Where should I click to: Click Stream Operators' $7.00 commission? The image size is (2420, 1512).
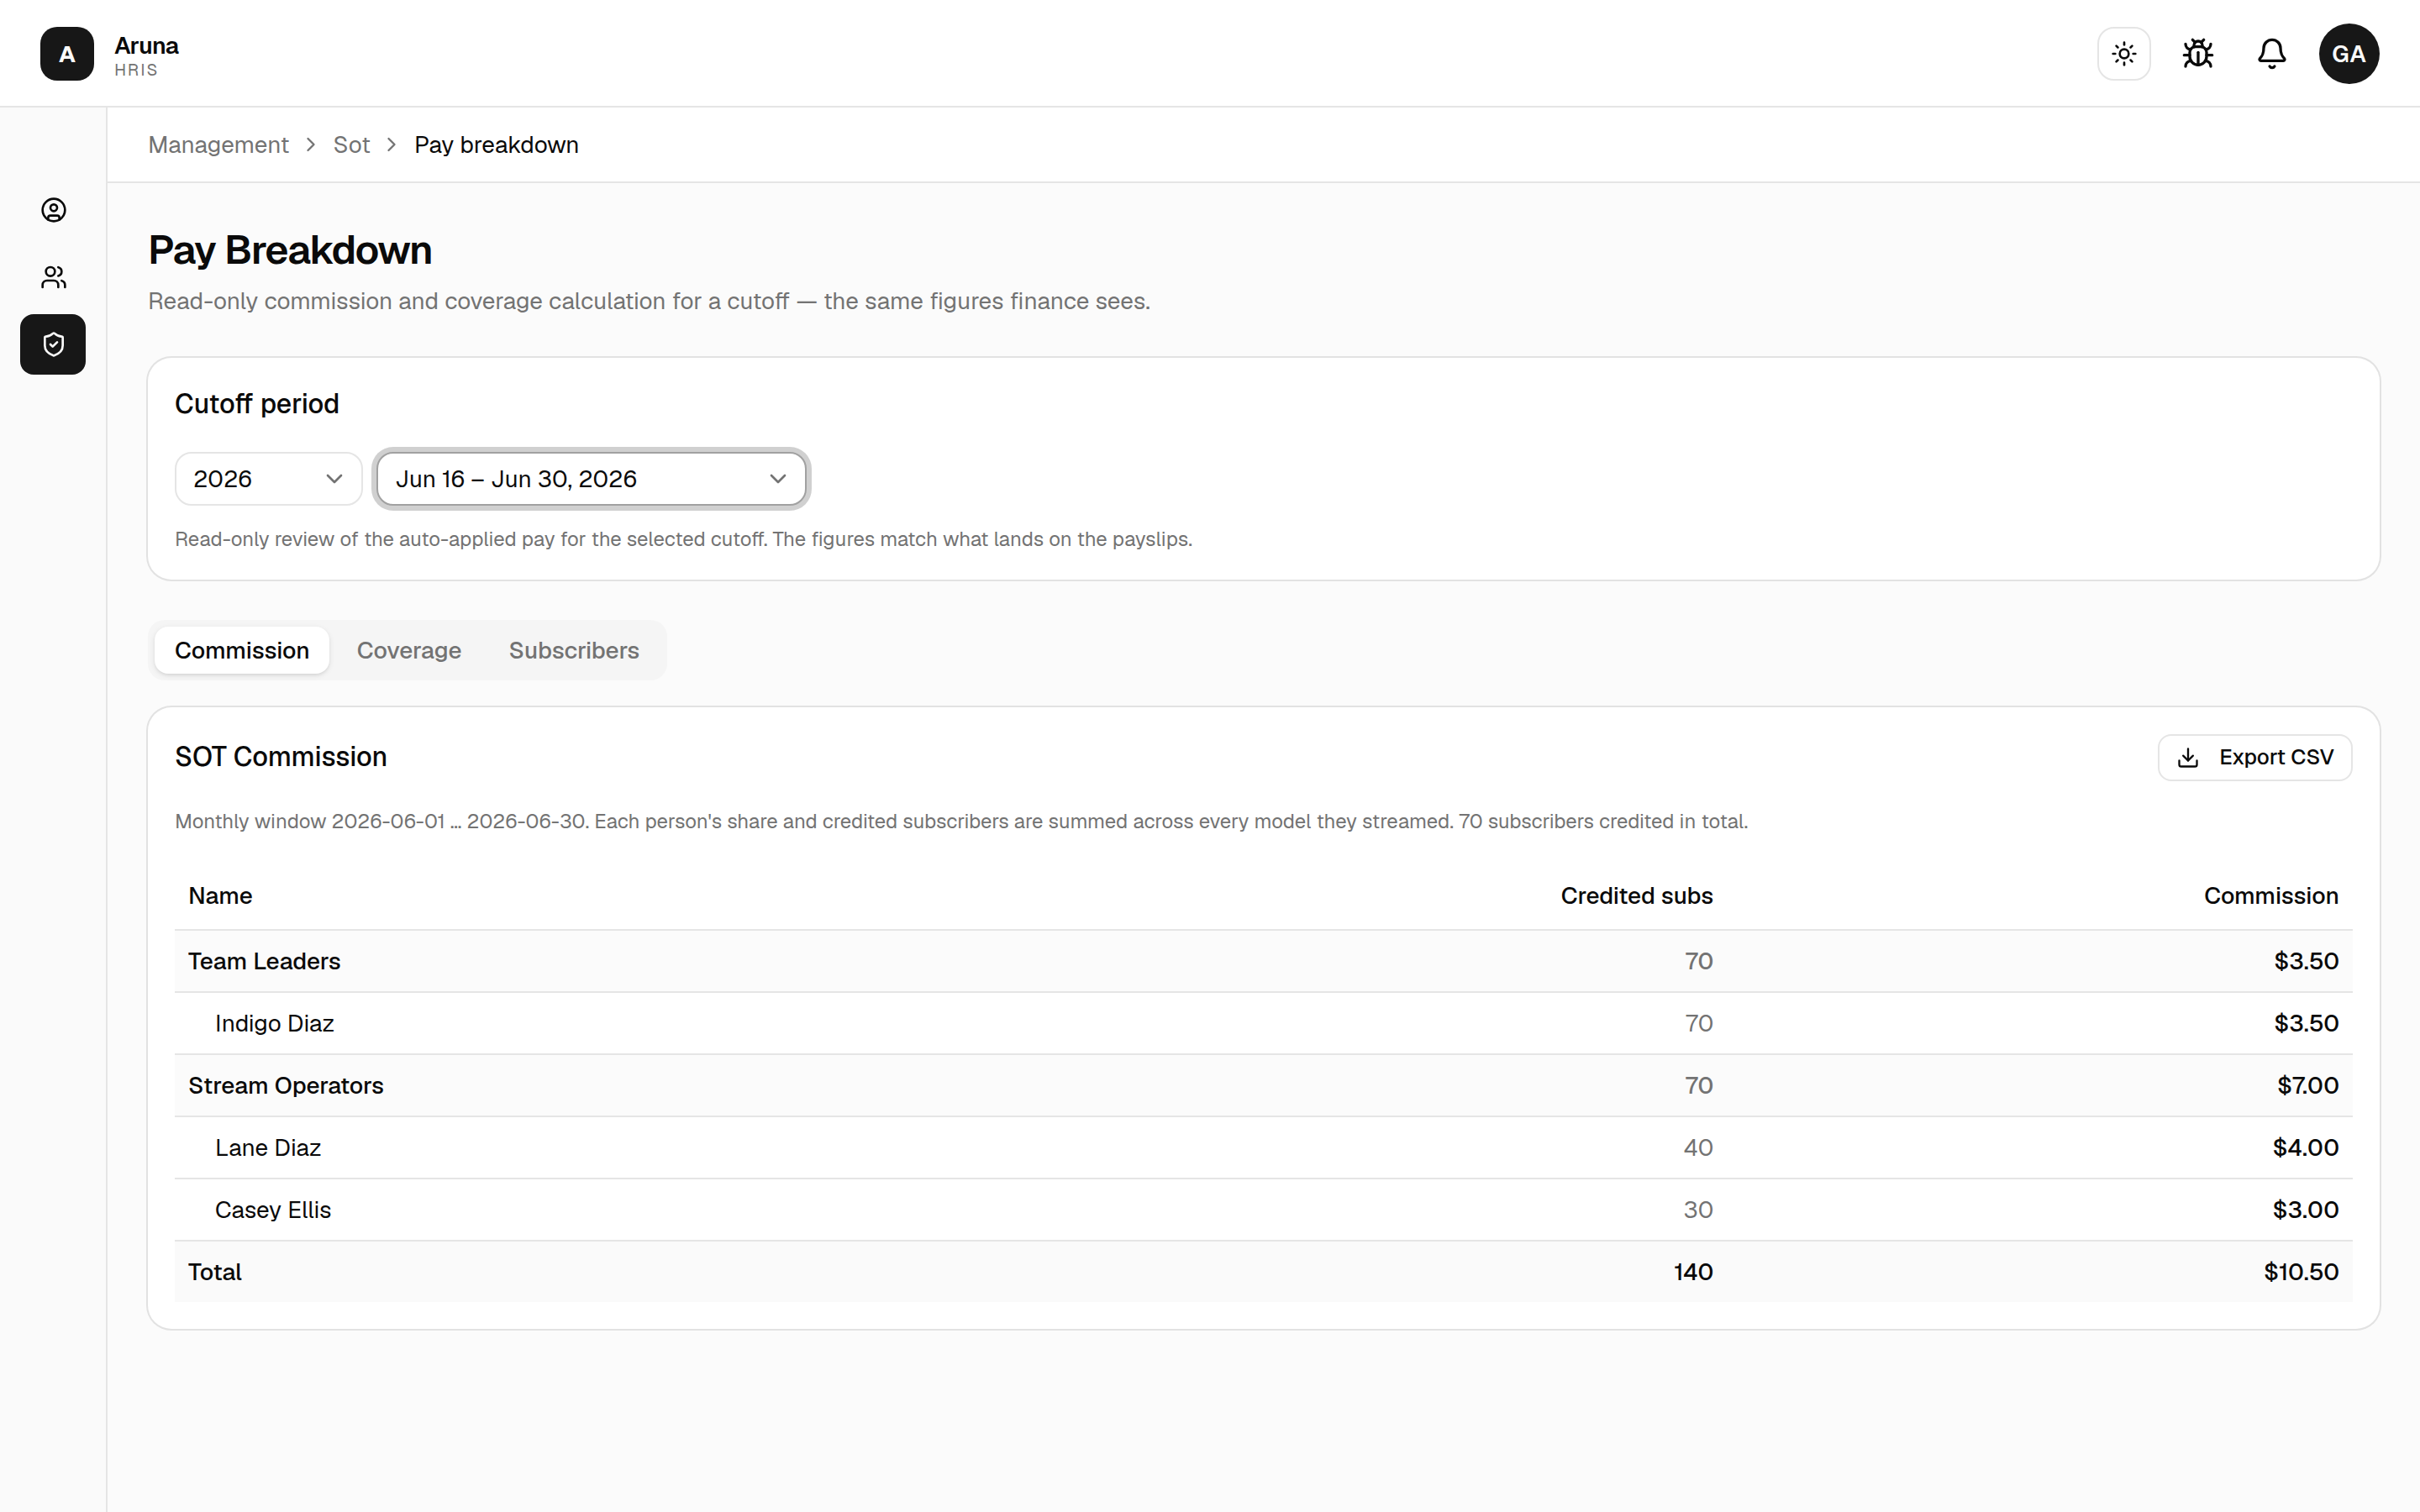(x=2307, y=1085)
